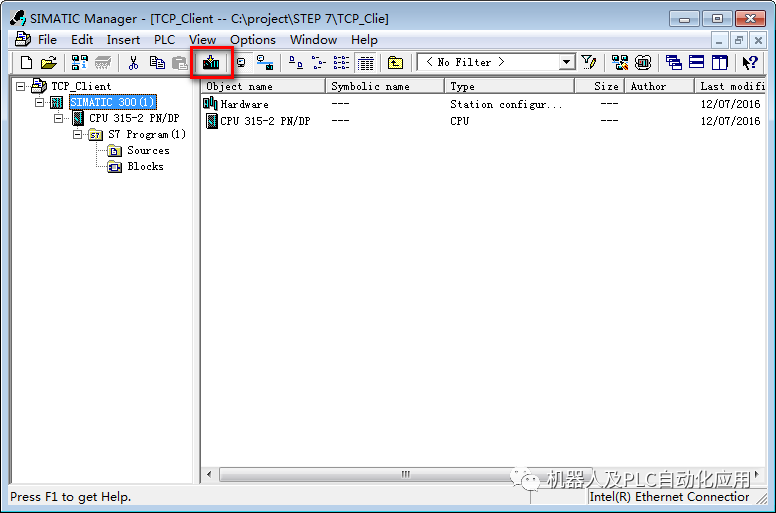Click the left arrow of the horizontal scrollbar
The width and height of the screenshot is (776, 513).
(x=209, y=474)
